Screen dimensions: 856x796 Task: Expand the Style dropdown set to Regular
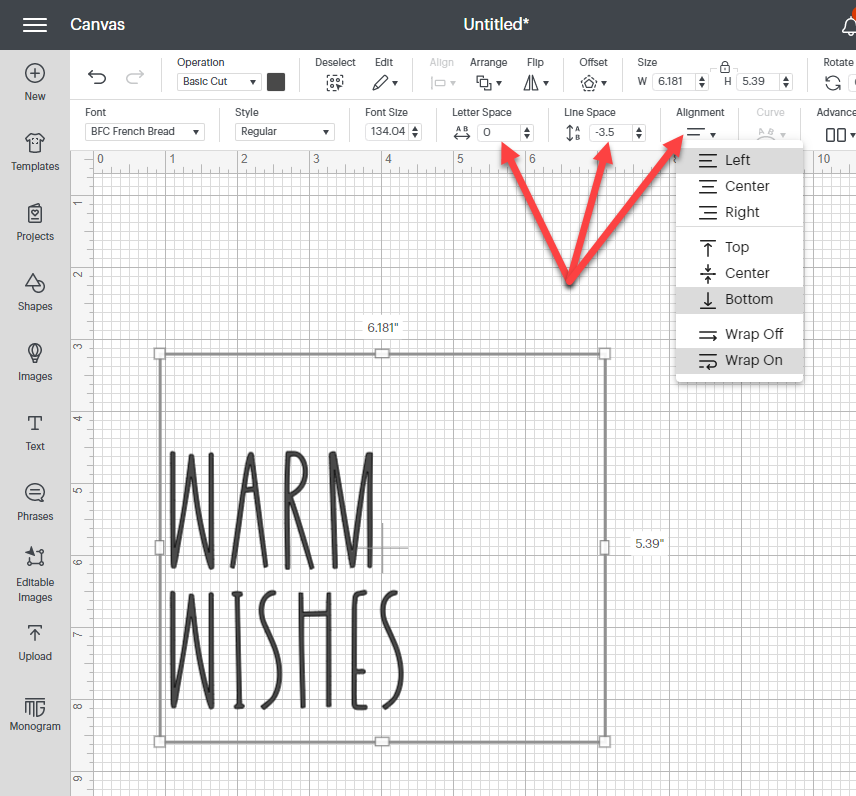287,131
